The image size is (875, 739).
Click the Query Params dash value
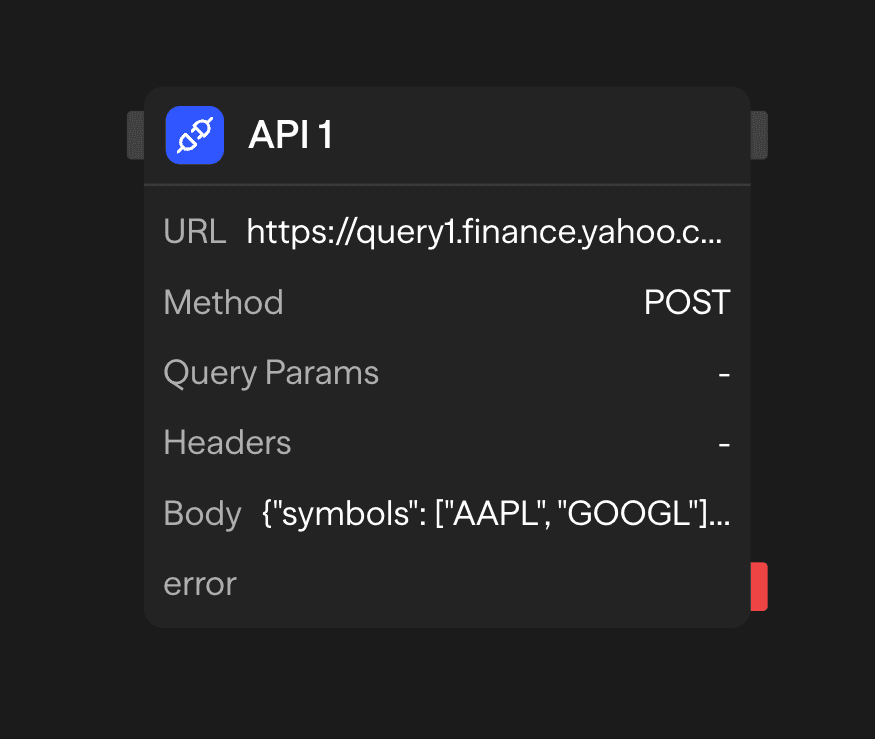tap(724, 372)
